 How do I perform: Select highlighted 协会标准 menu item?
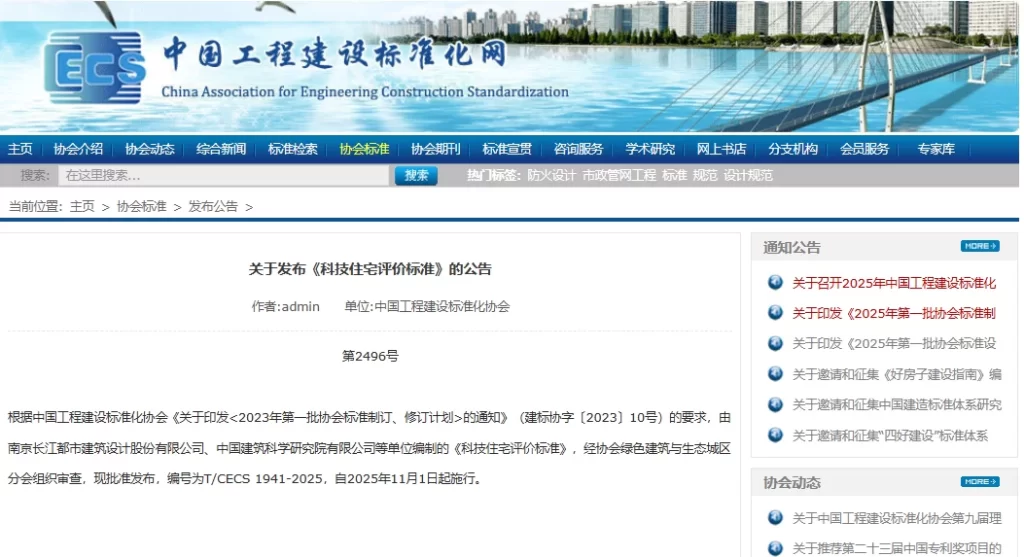click(x=364, y=149)
